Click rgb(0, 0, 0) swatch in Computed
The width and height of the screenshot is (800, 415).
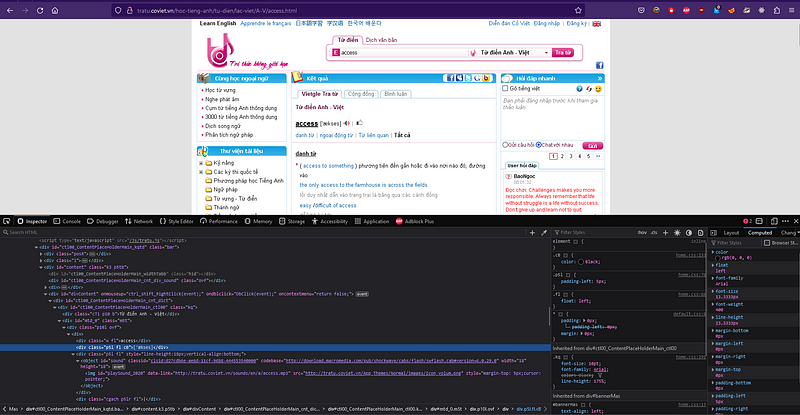click(x=719, y=258)
